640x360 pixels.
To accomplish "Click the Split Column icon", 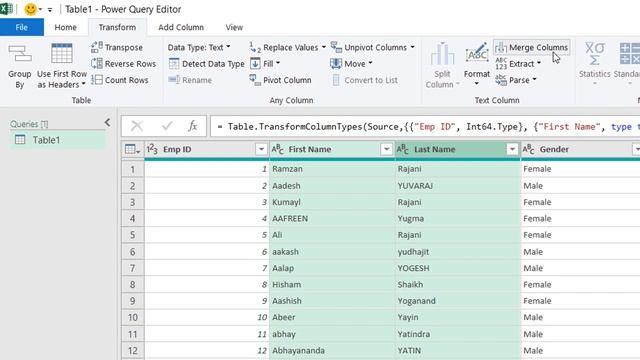I will 442,54.
